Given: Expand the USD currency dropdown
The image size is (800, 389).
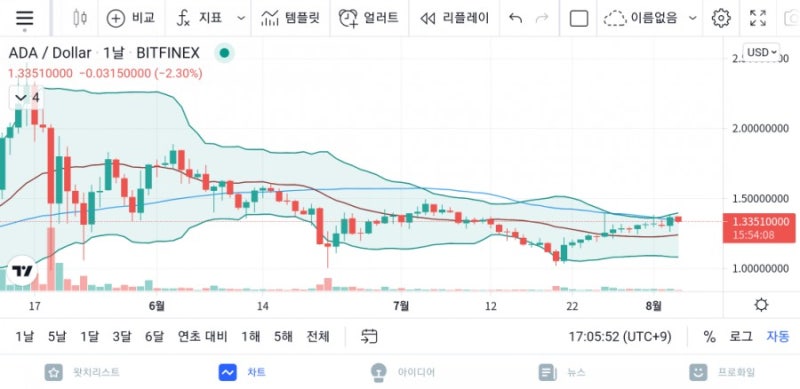Looking at the screenshot, I should pyautogui.click(x=762, y=52).
